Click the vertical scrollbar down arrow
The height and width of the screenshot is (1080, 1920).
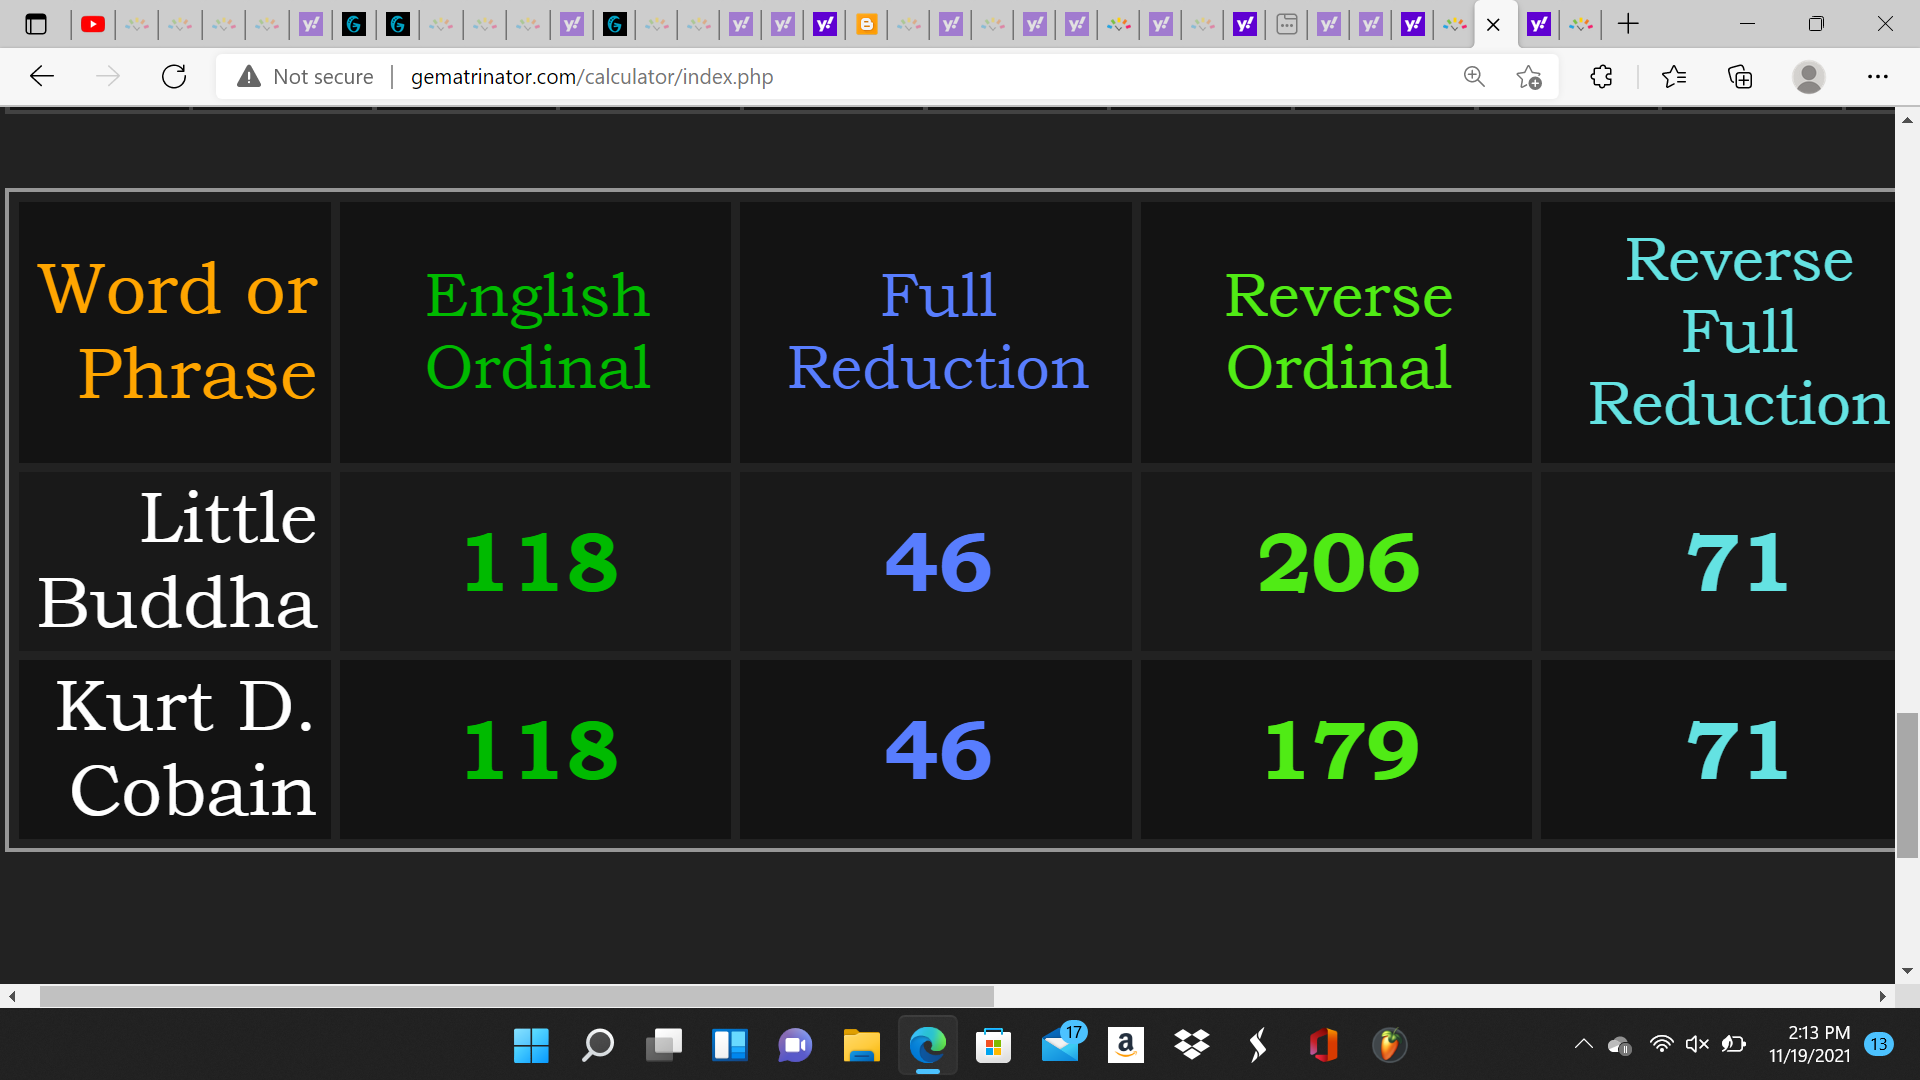[x=1907, y=970]
